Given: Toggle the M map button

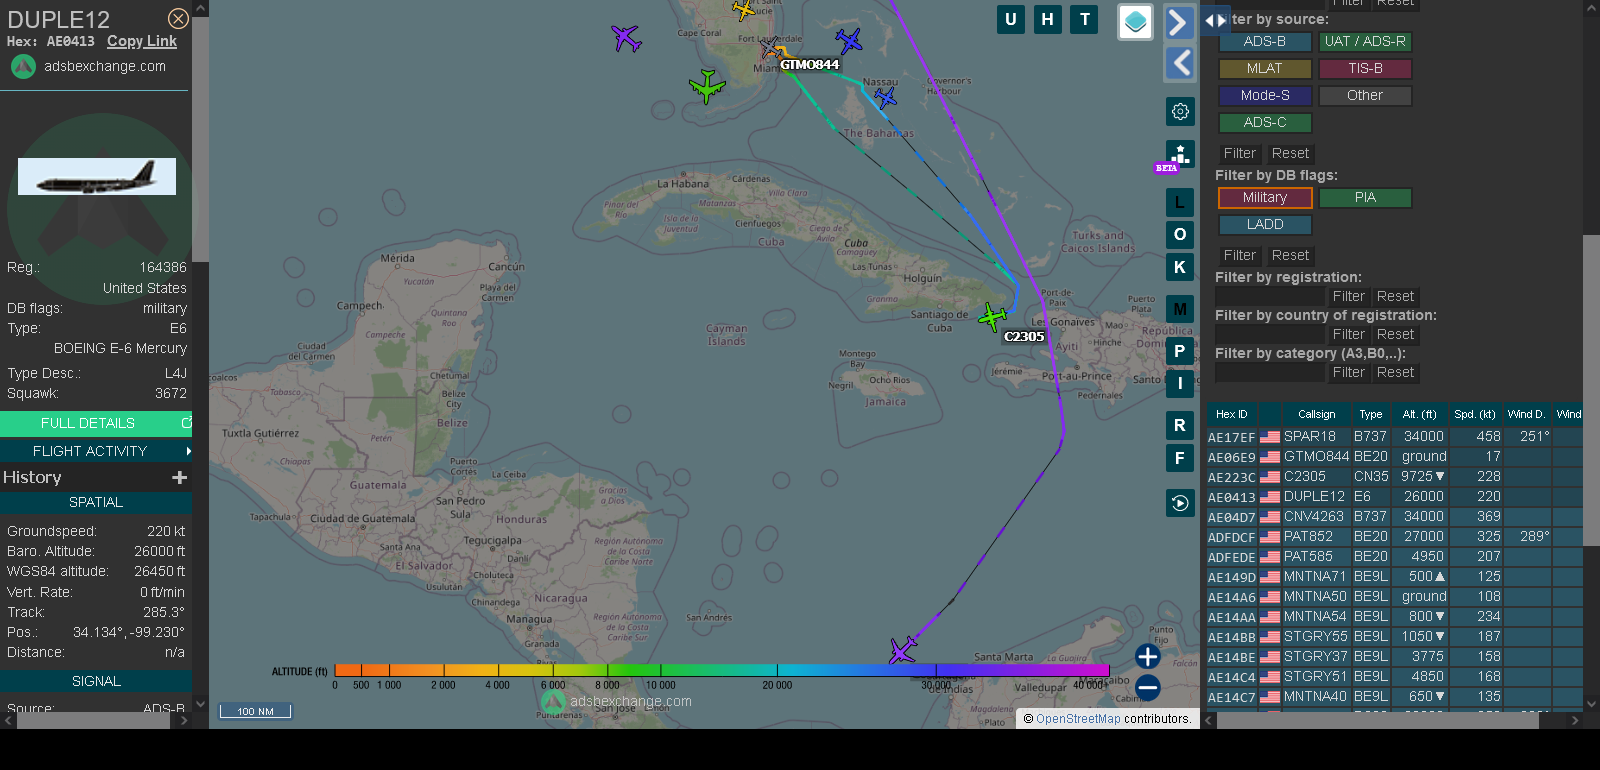Looking at the screenshot, I should (x=1180, y=309).
